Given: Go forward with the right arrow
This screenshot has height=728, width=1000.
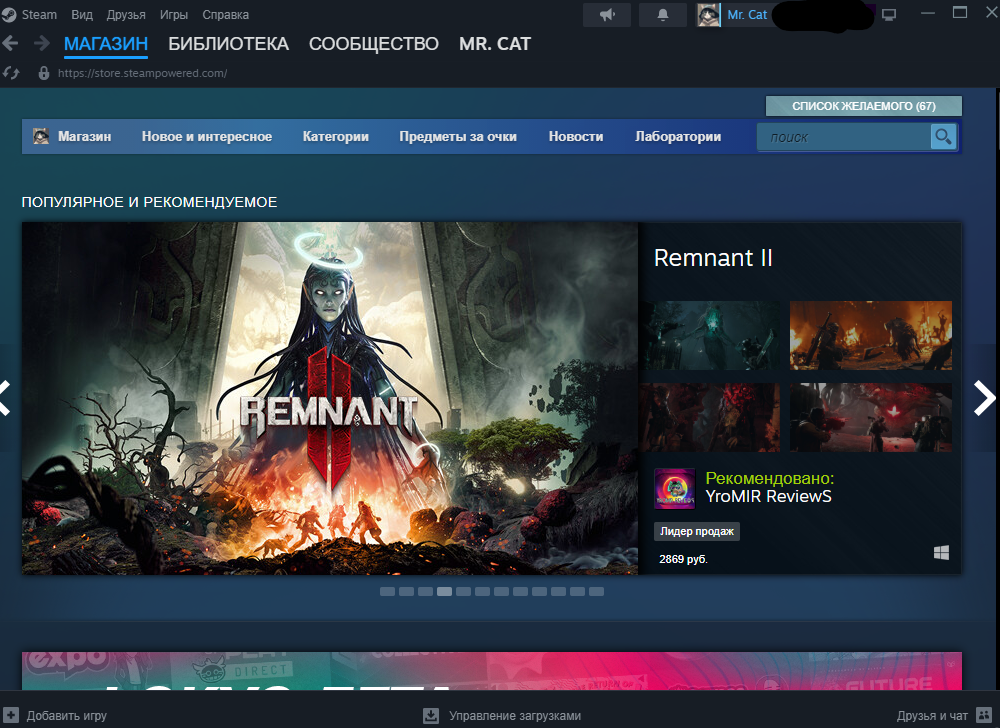Looking at the screenshot, I should pos(41,43).
